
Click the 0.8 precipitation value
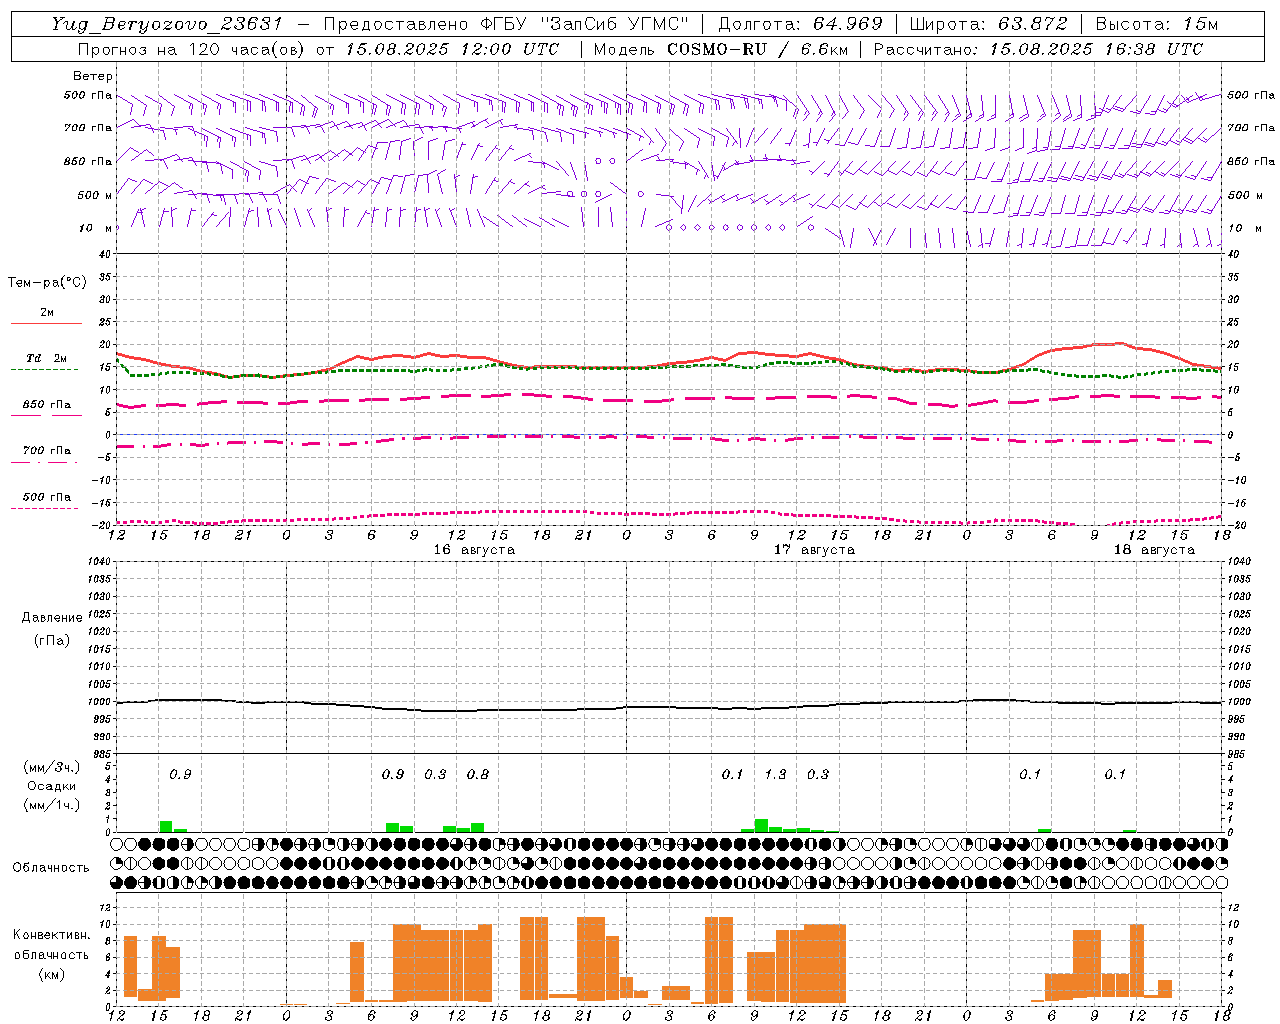pyautogui.click(x=478, y=774)
